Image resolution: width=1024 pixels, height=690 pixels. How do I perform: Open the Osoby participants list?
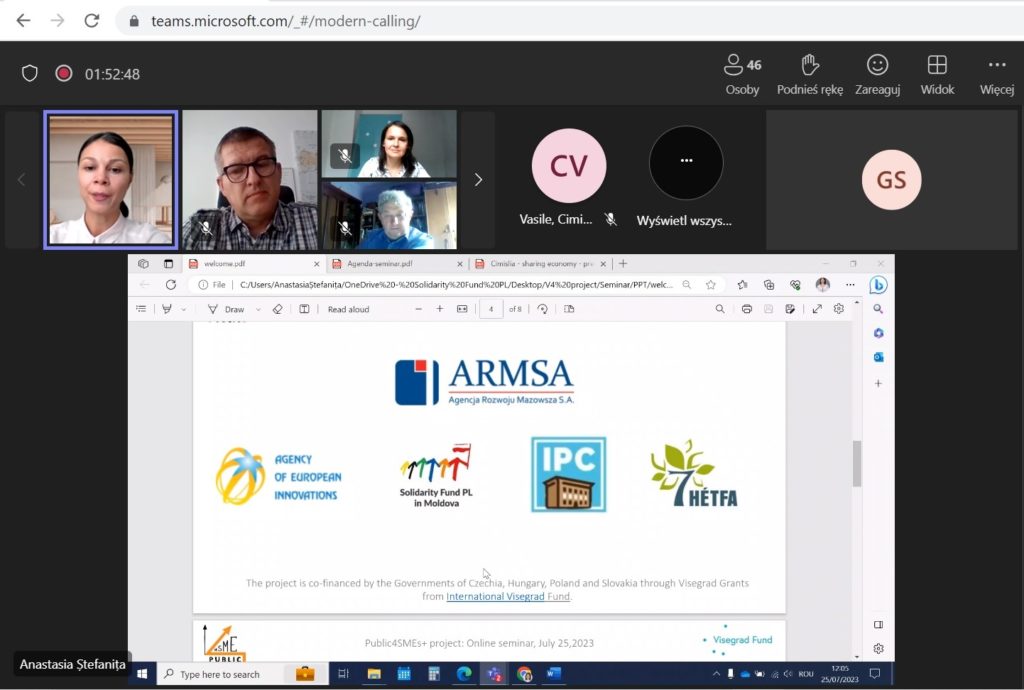(742, 74)
